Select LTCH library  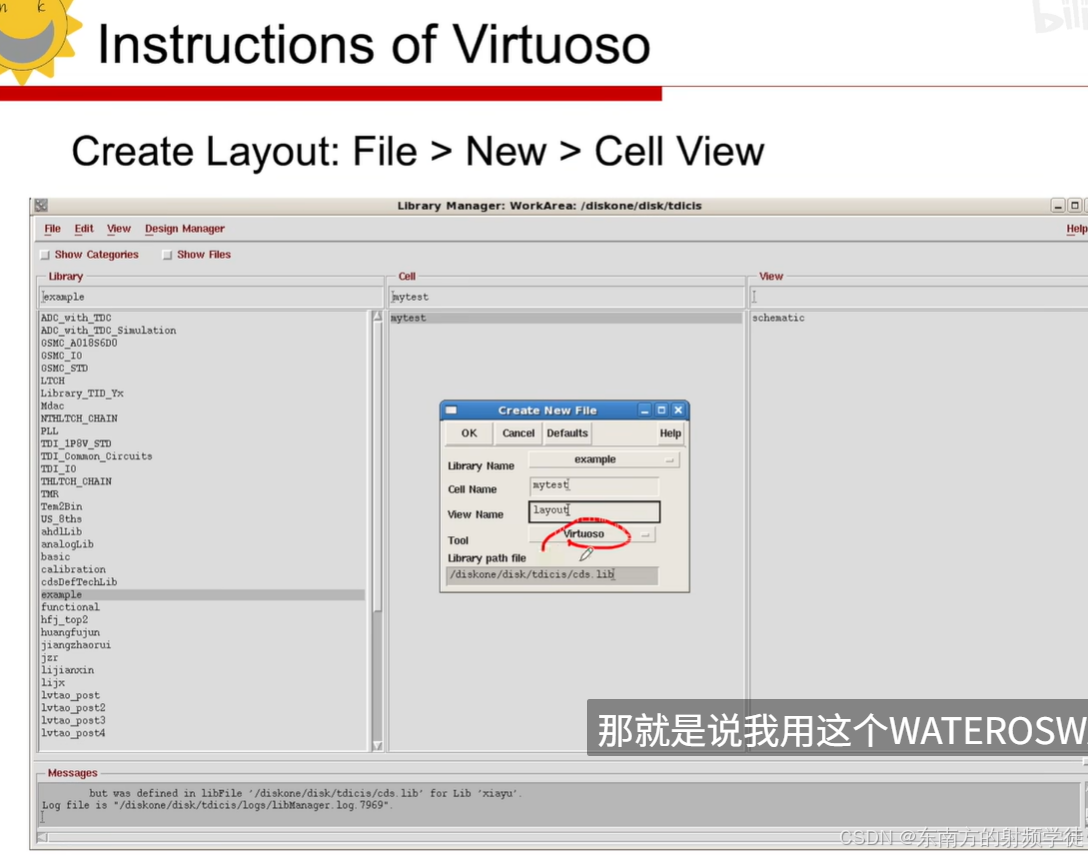pyautogui.click(x=53, y=380)
